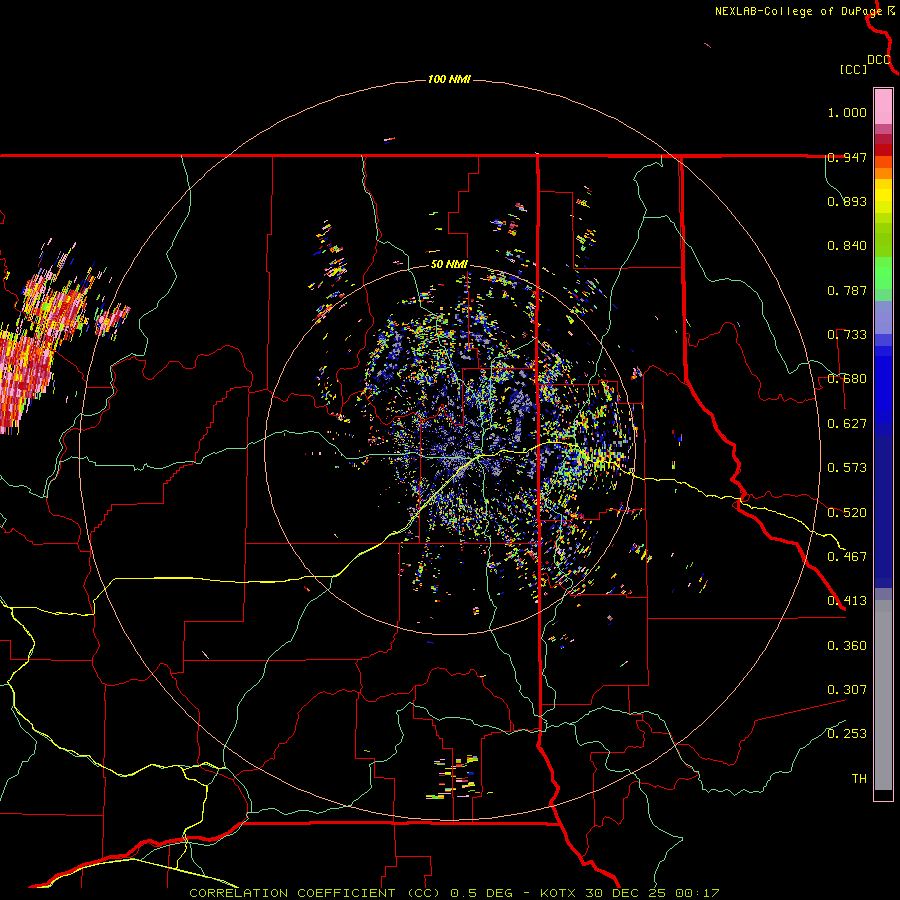Pick the red band of the color scale

tap(883, 150)
